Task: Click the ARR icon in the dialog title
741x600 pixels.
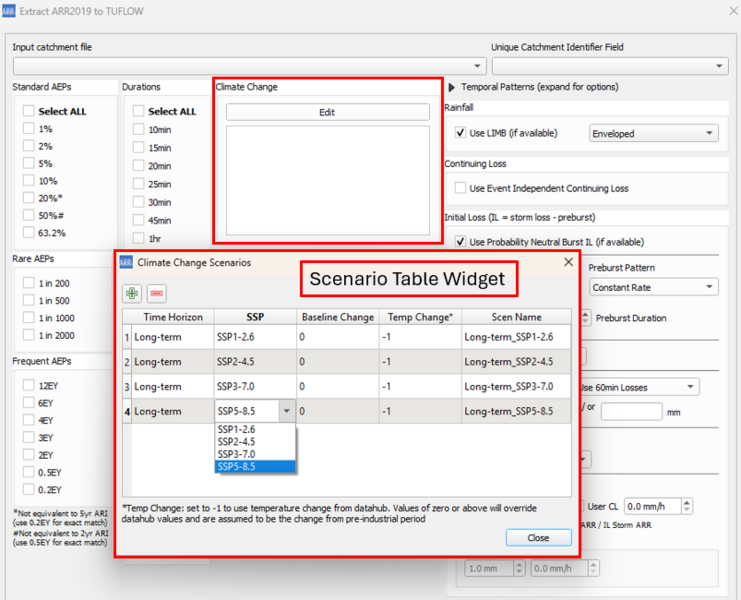Action: click(126, 263)
